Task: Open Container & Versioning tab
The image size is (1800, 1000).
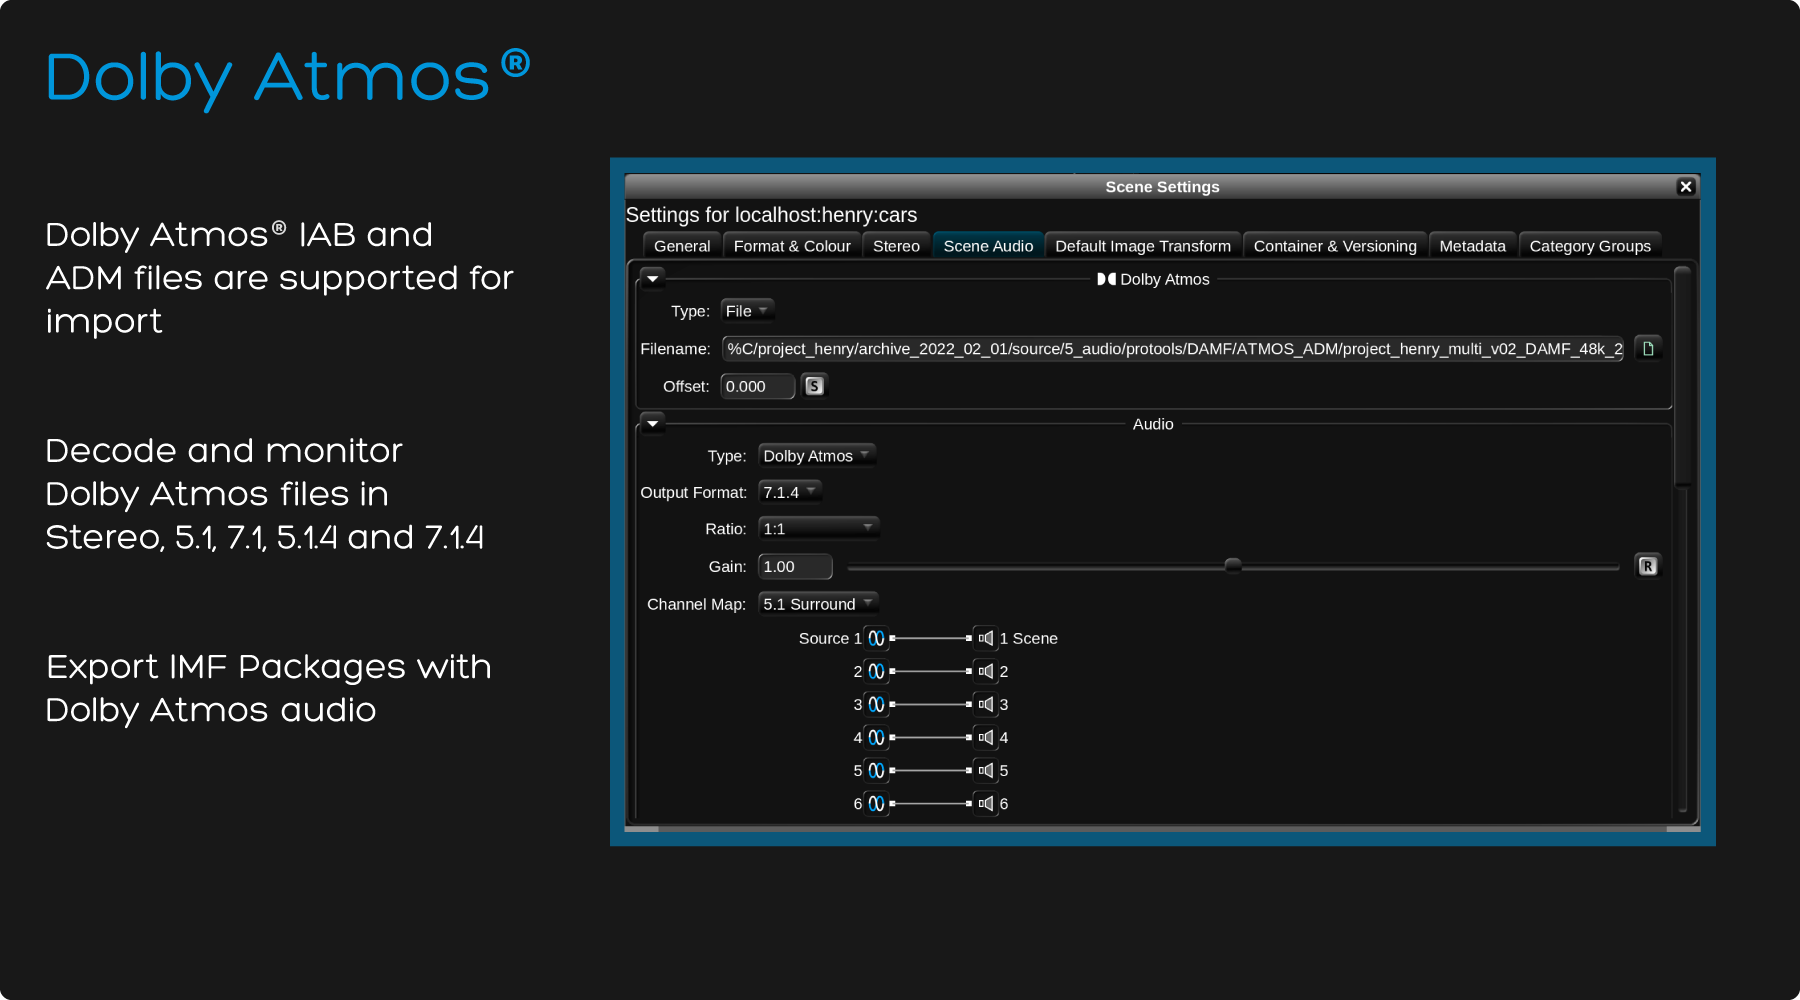Action: 1335,246
